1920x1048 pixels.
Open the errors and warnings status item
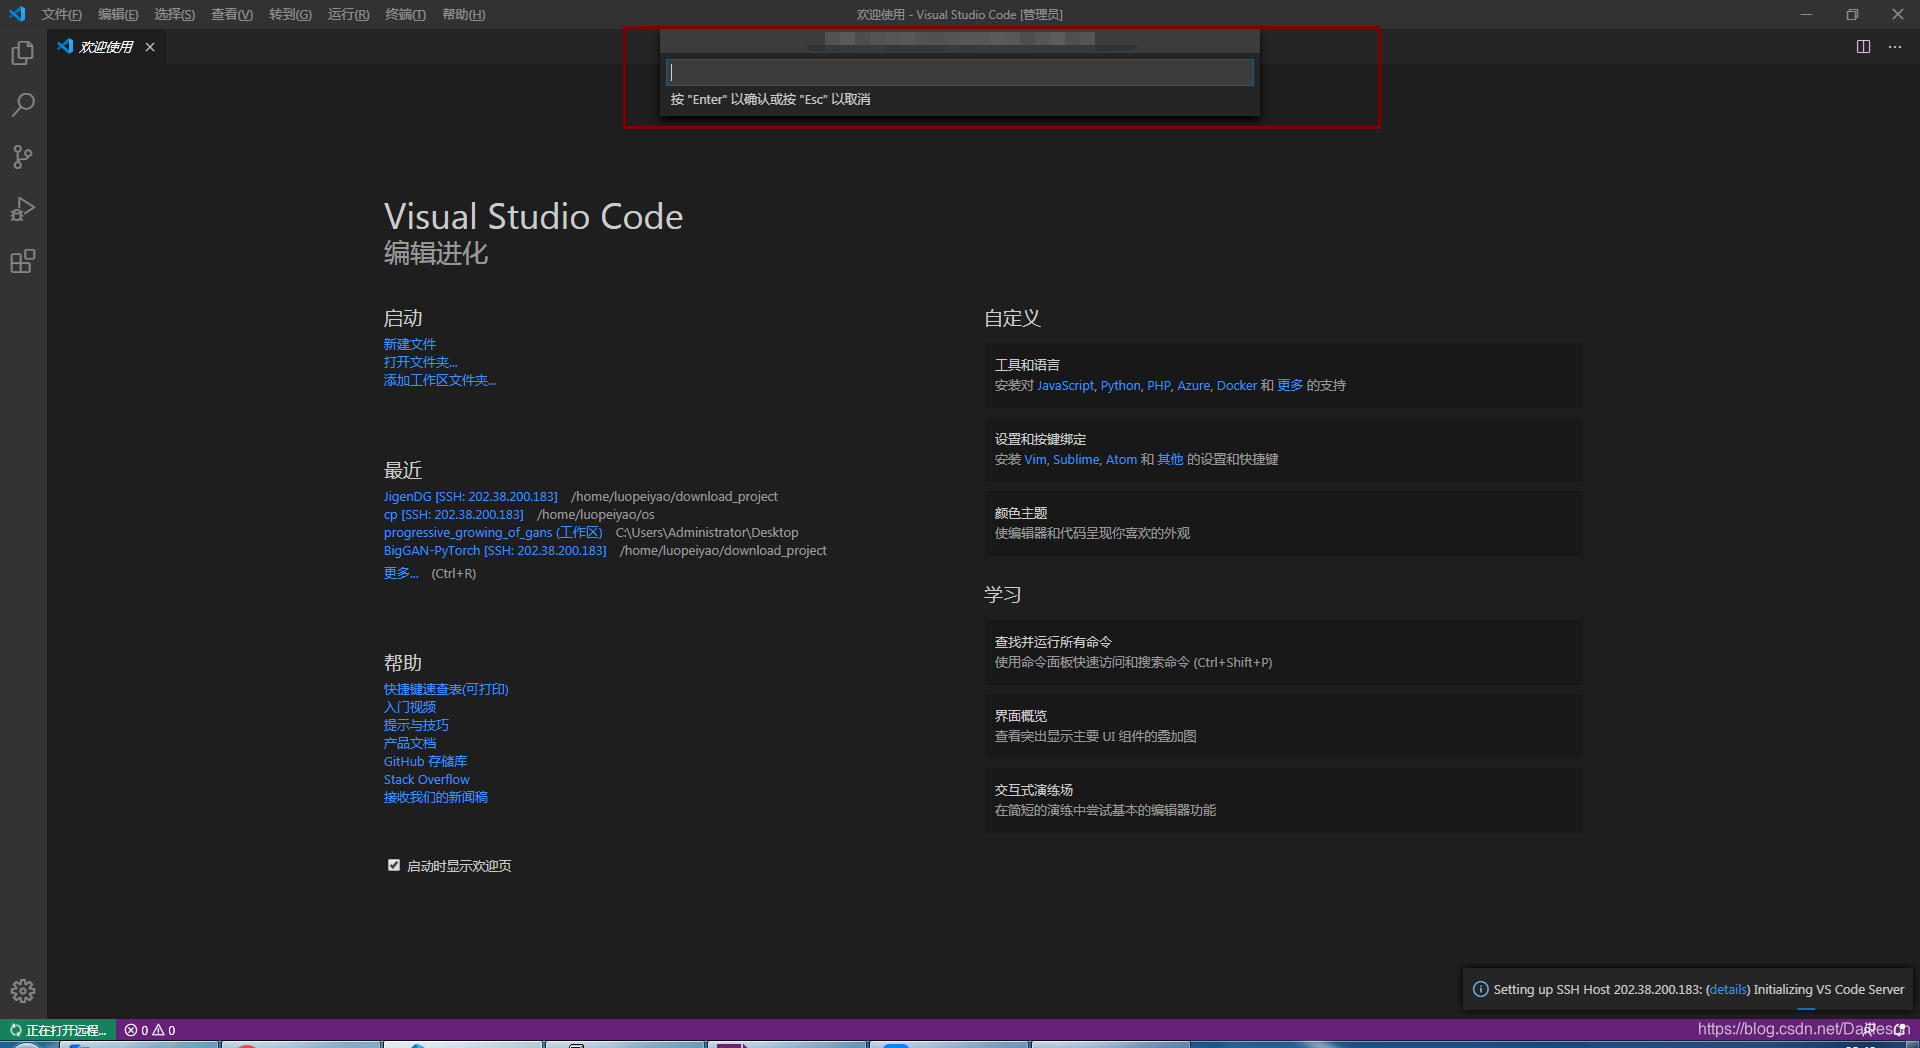[x=150, y=1030]
